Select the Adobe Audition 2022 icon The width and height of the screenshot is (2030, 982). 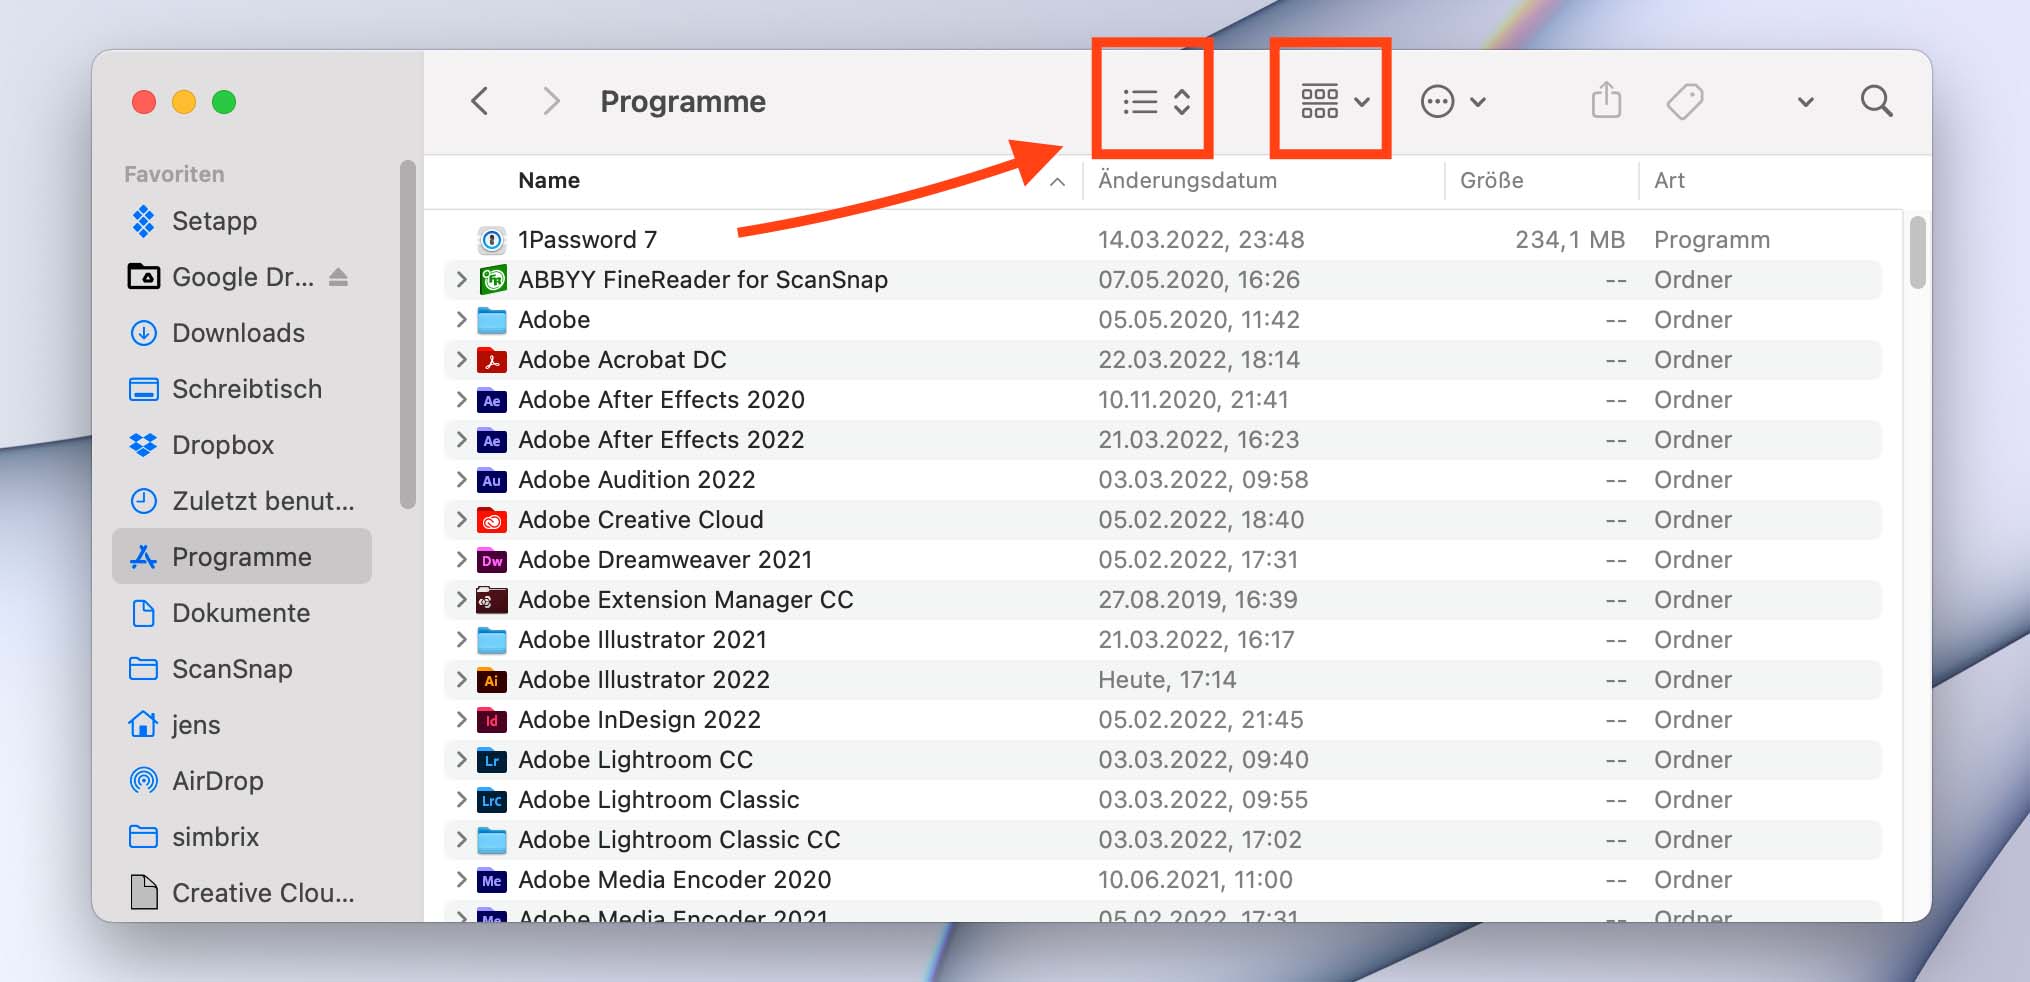(492, 480)
